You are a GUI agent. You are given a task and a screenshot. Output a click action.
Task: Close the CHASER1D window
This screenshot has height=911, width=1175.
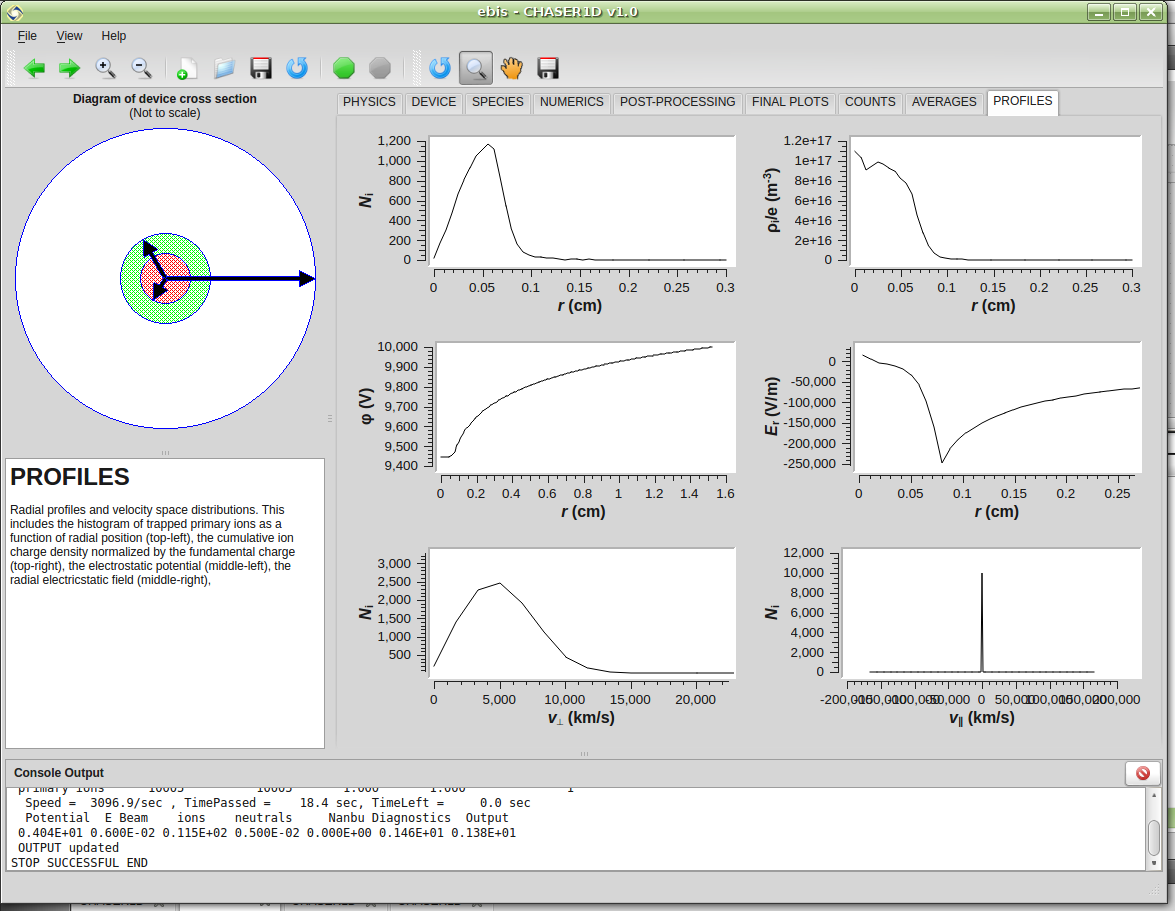click(1150, 12)
